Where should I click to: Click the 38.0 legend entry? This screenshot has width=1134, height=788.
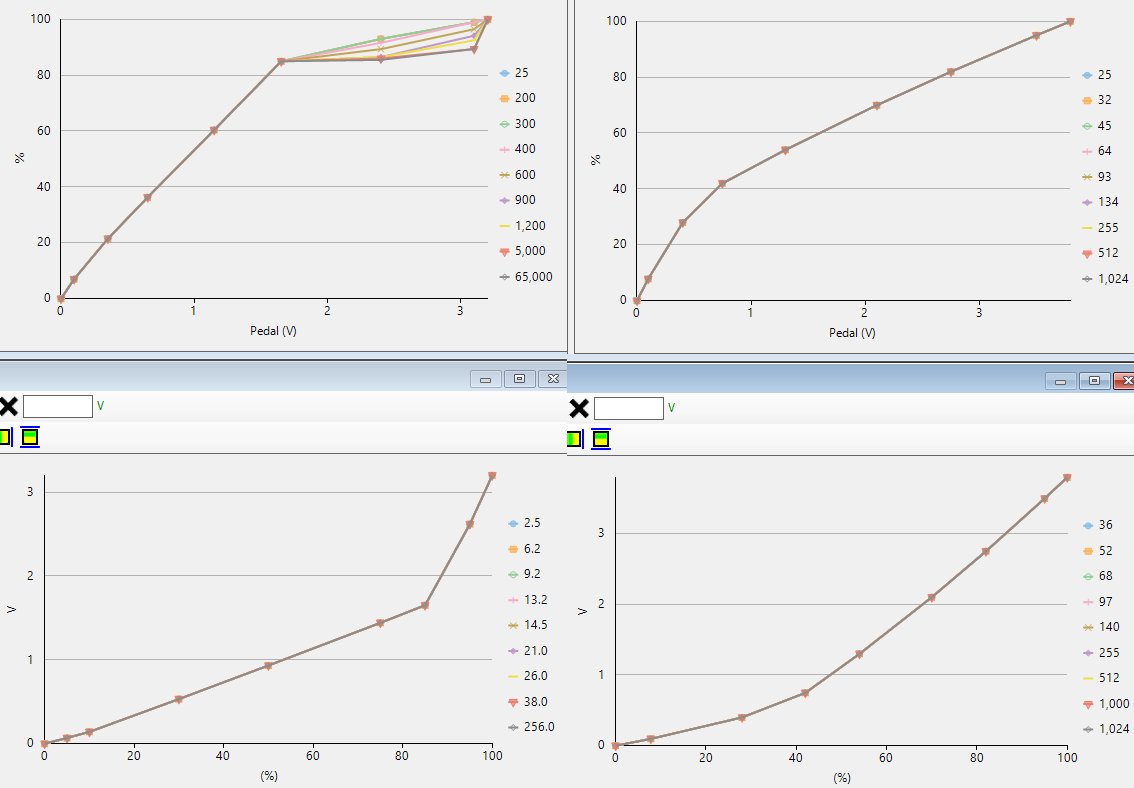[x=527, y=702]
